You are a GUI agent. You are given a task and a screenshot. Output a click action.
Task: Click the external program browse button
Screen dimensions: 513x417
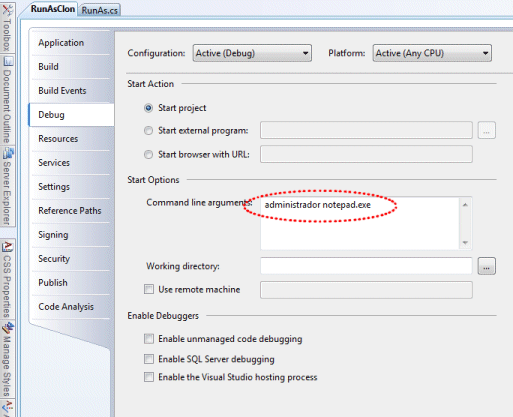coord(486,130)
